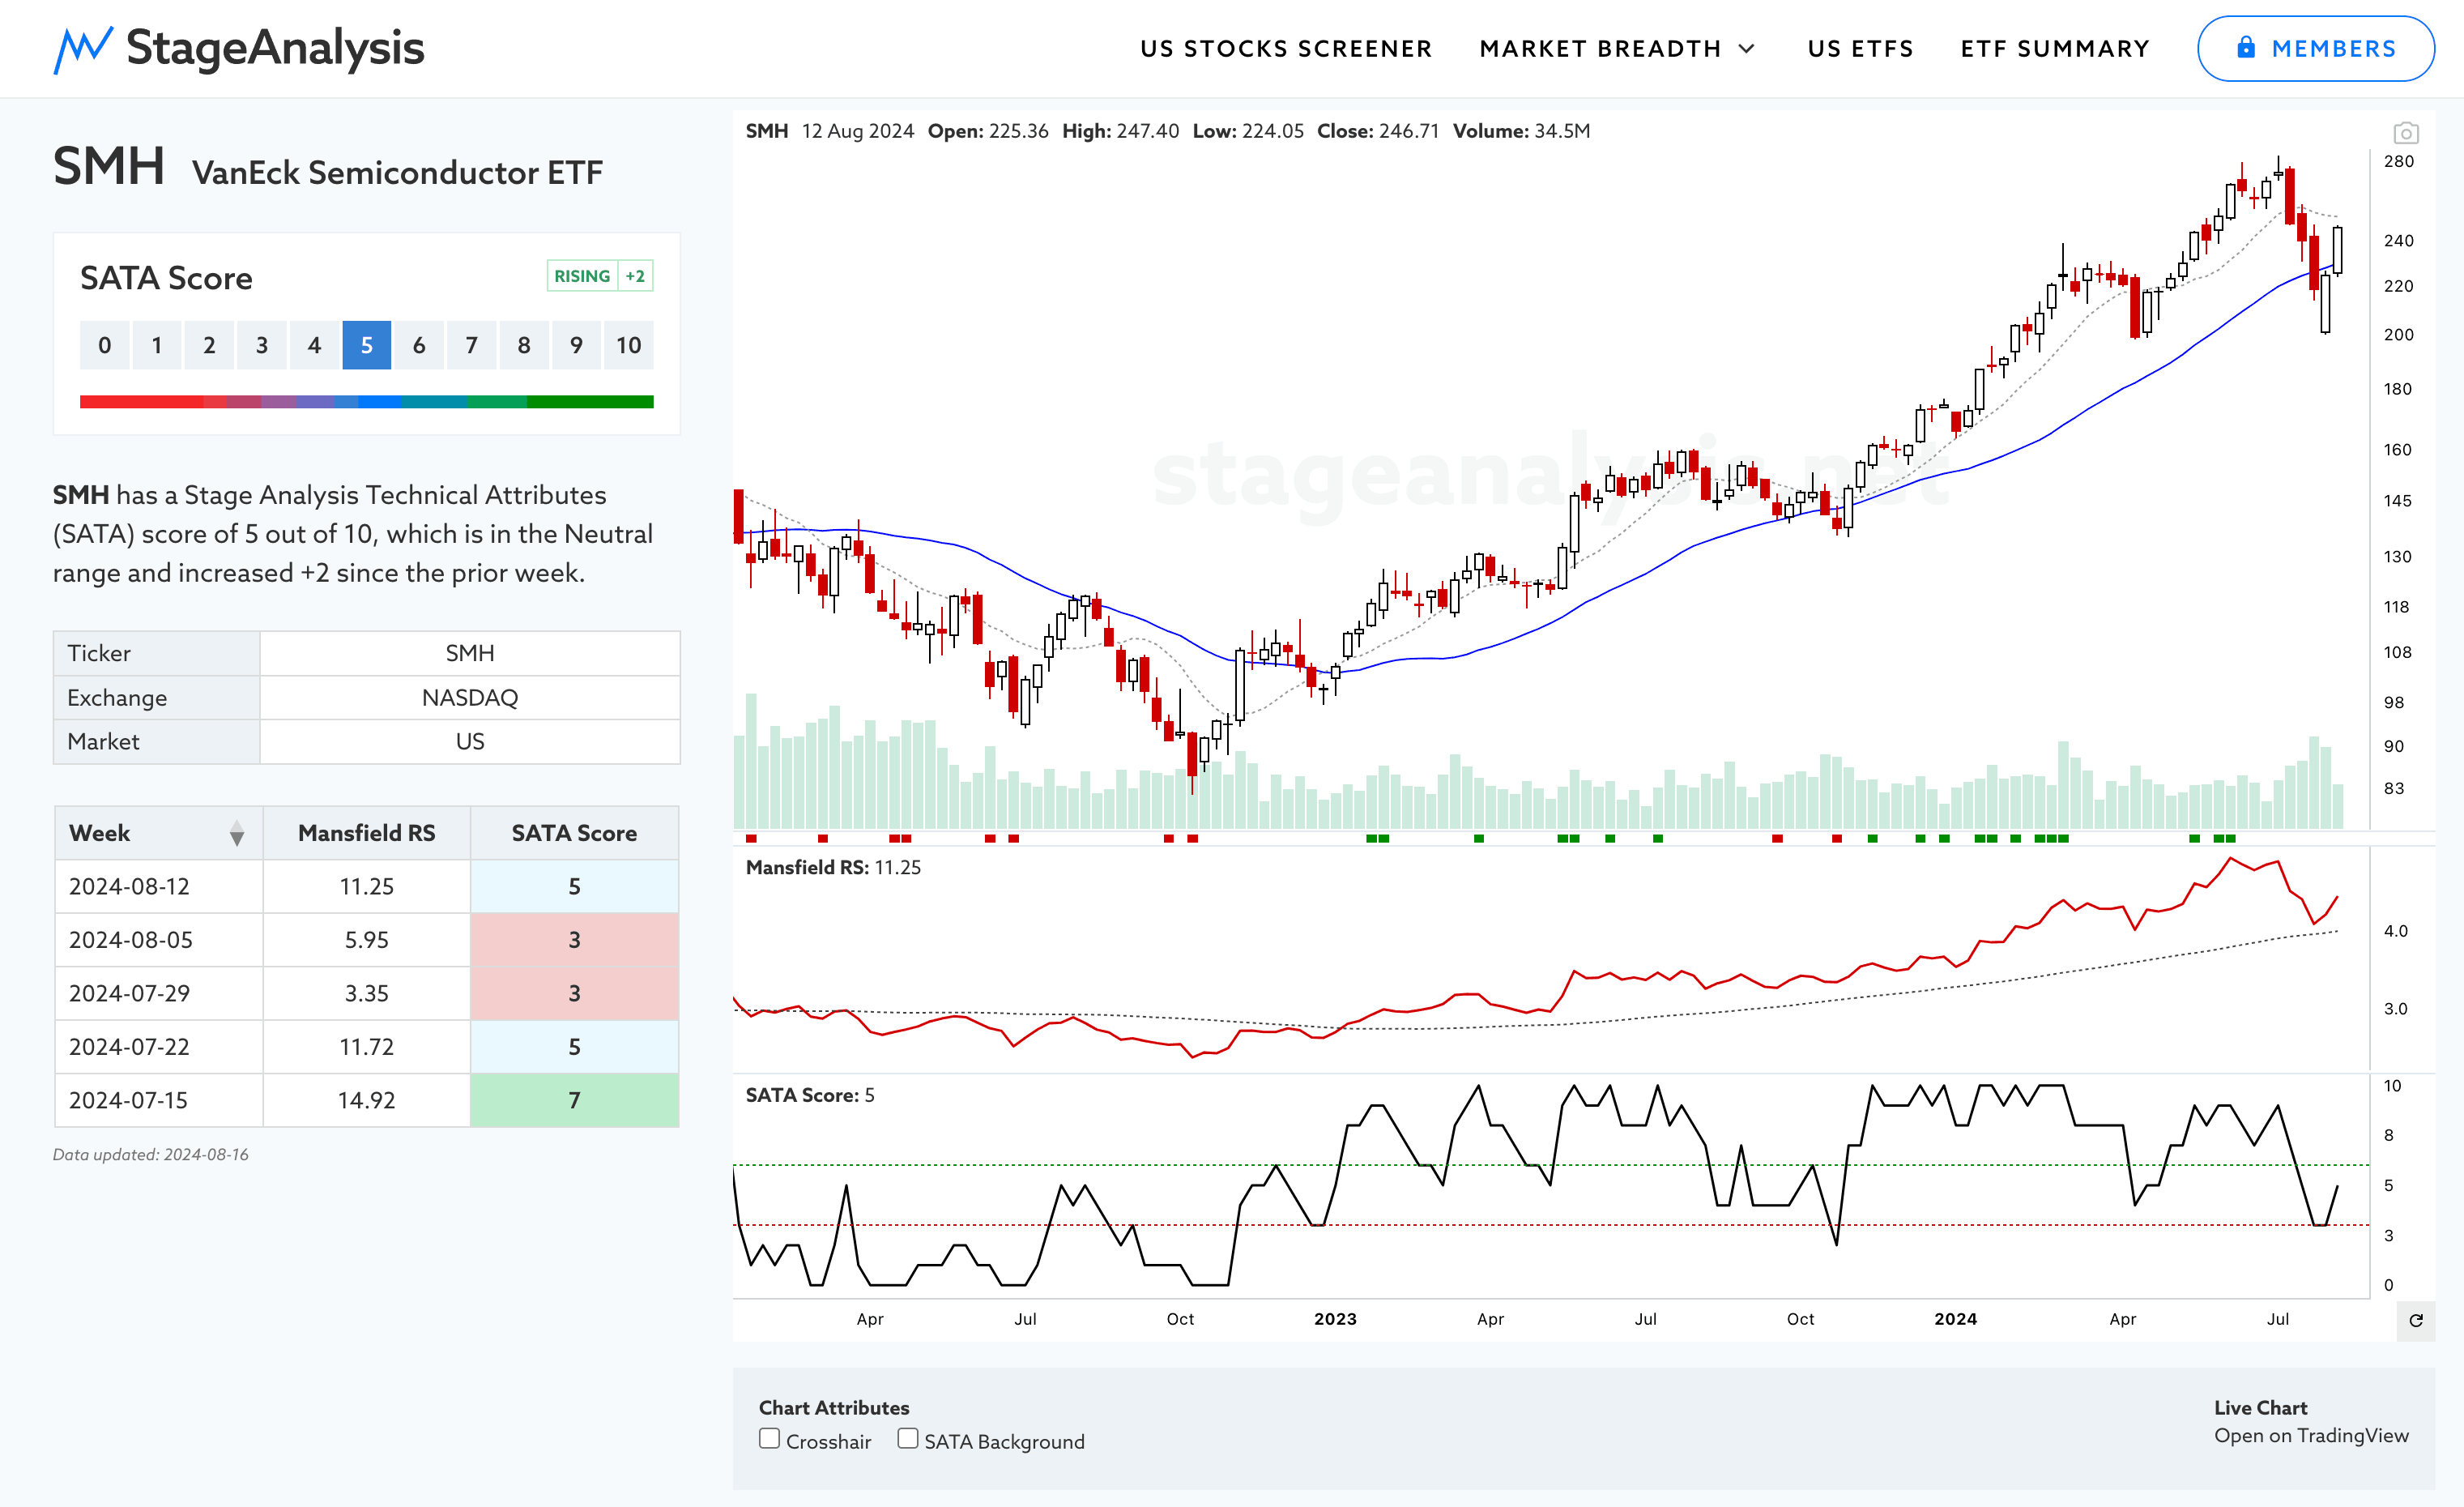
Task: Click the Live Chart heading
Action: click(2260, 1407)
